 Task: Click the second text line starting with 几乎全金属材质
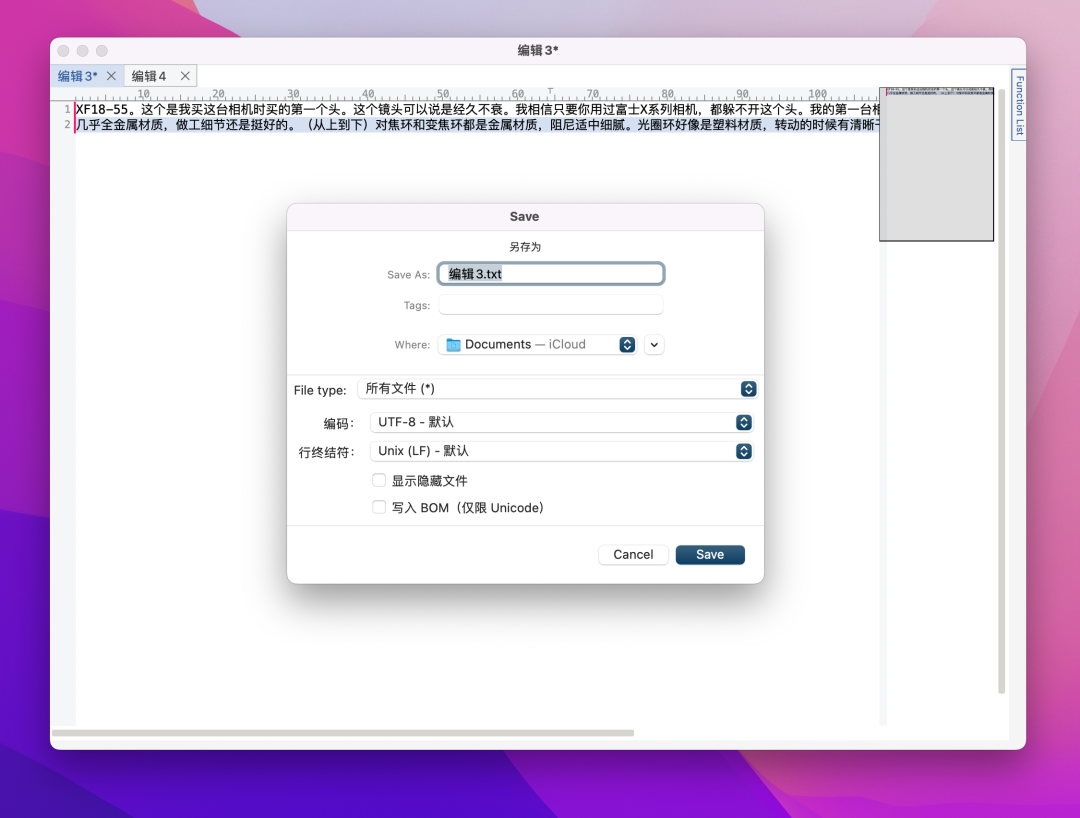[x=477, y=125]
